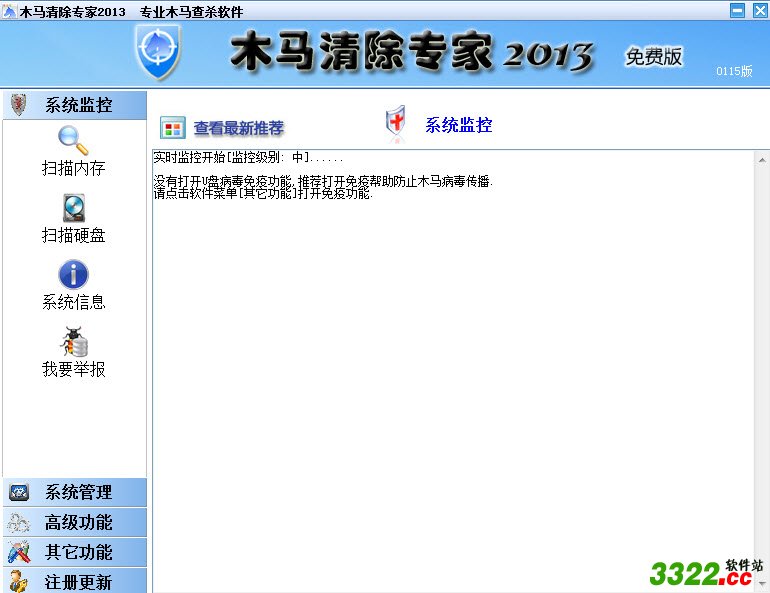The height and width of the screenshot is (593, 770).
Task: Click the 注册更新 user icon
Action: pos(18,582)
